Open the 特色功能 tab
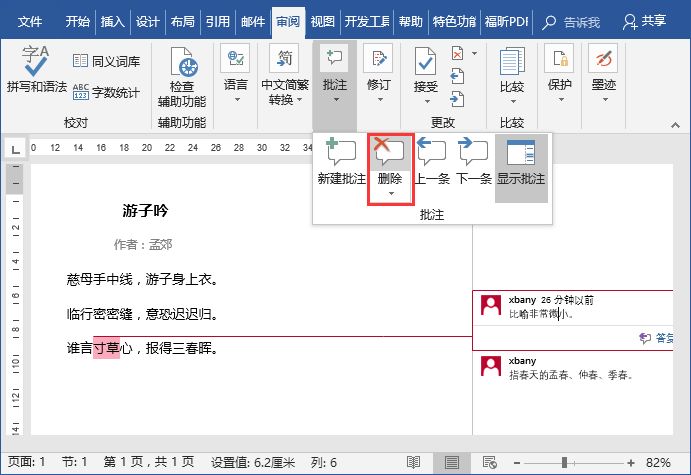Viewport: 691px width, 475px height. point(454,22)
